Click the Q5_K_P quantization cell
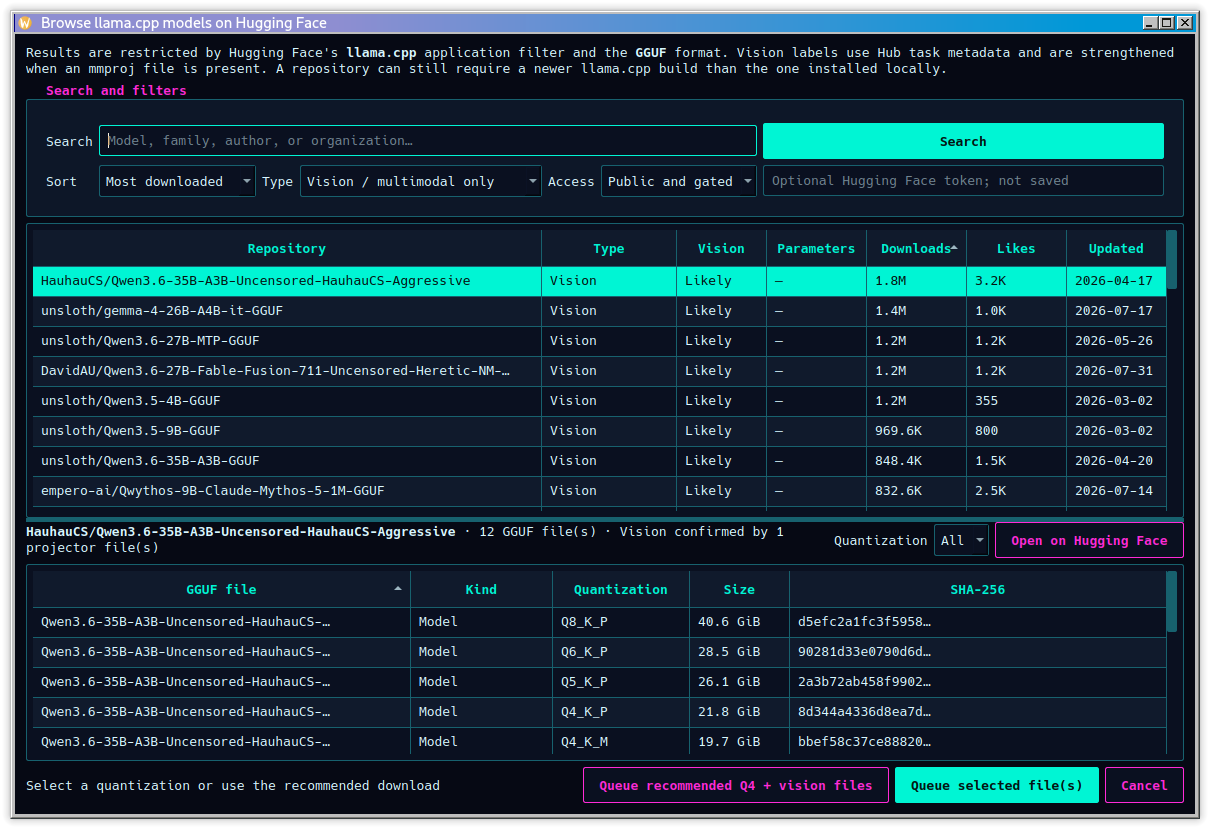 click(621, 682)
